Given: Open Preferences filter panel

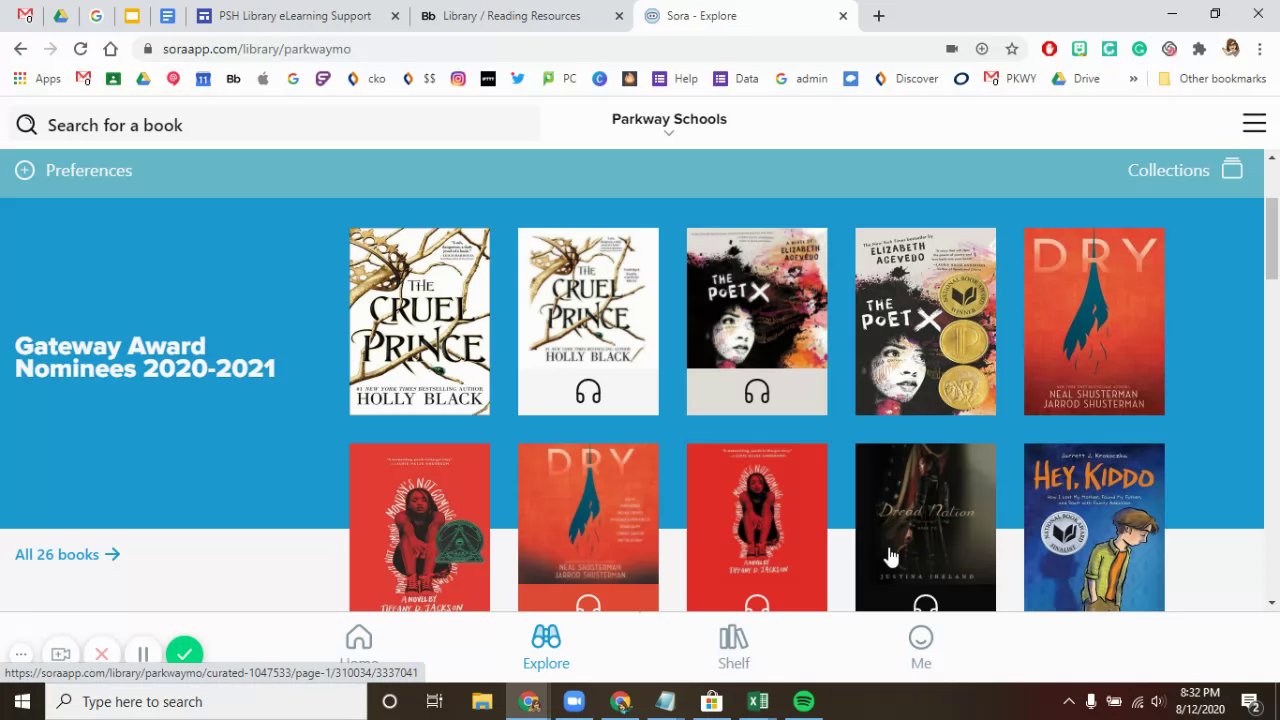Looking at the screenshot, I should coord(73,170).
